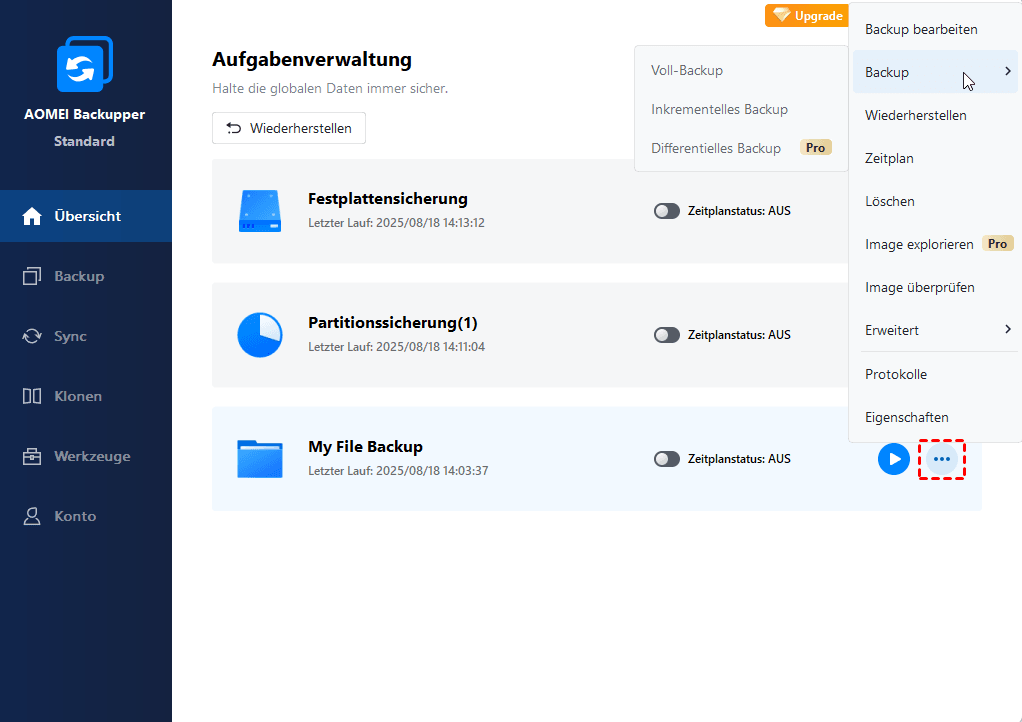The width and height of the screenshot is (1022, 722).
Task: Click 'Letzter Lauf: 2025/08/18 14:11:04' text
Action: (x=396, y=347)
